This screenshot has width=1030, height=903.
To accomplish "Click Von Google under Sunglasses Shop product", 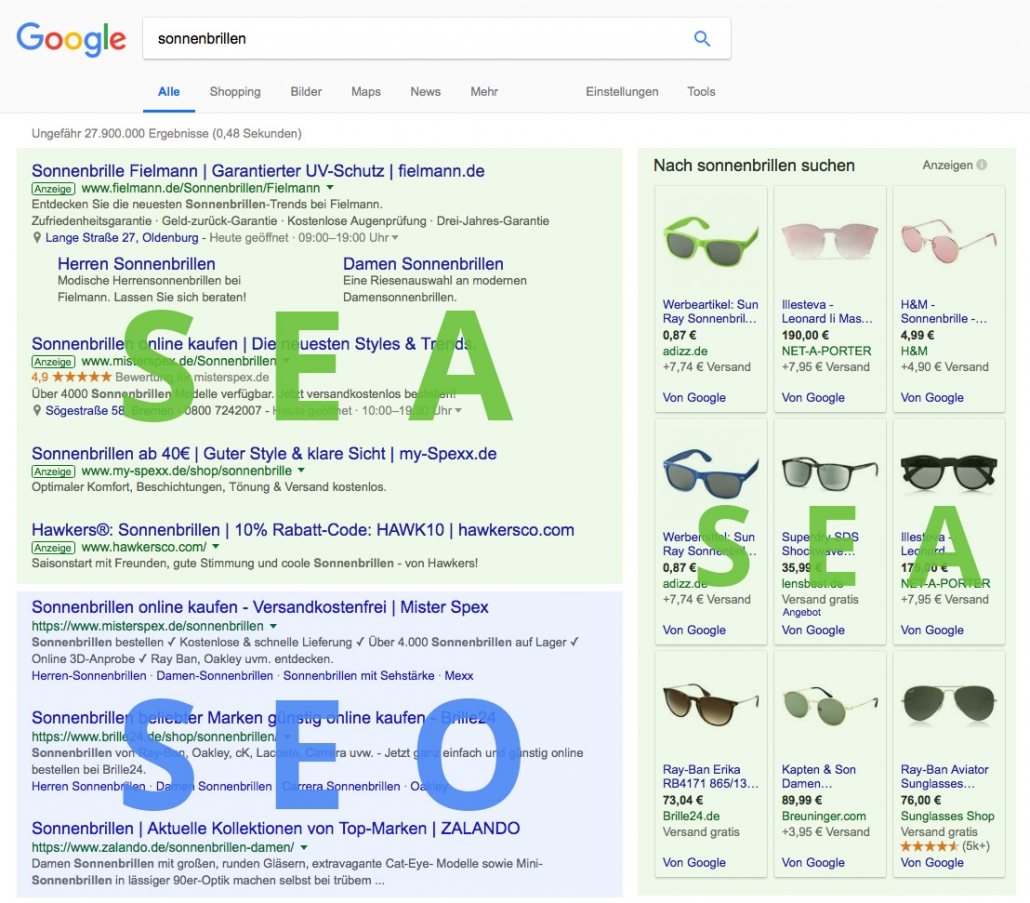I will tap(932, 862).
